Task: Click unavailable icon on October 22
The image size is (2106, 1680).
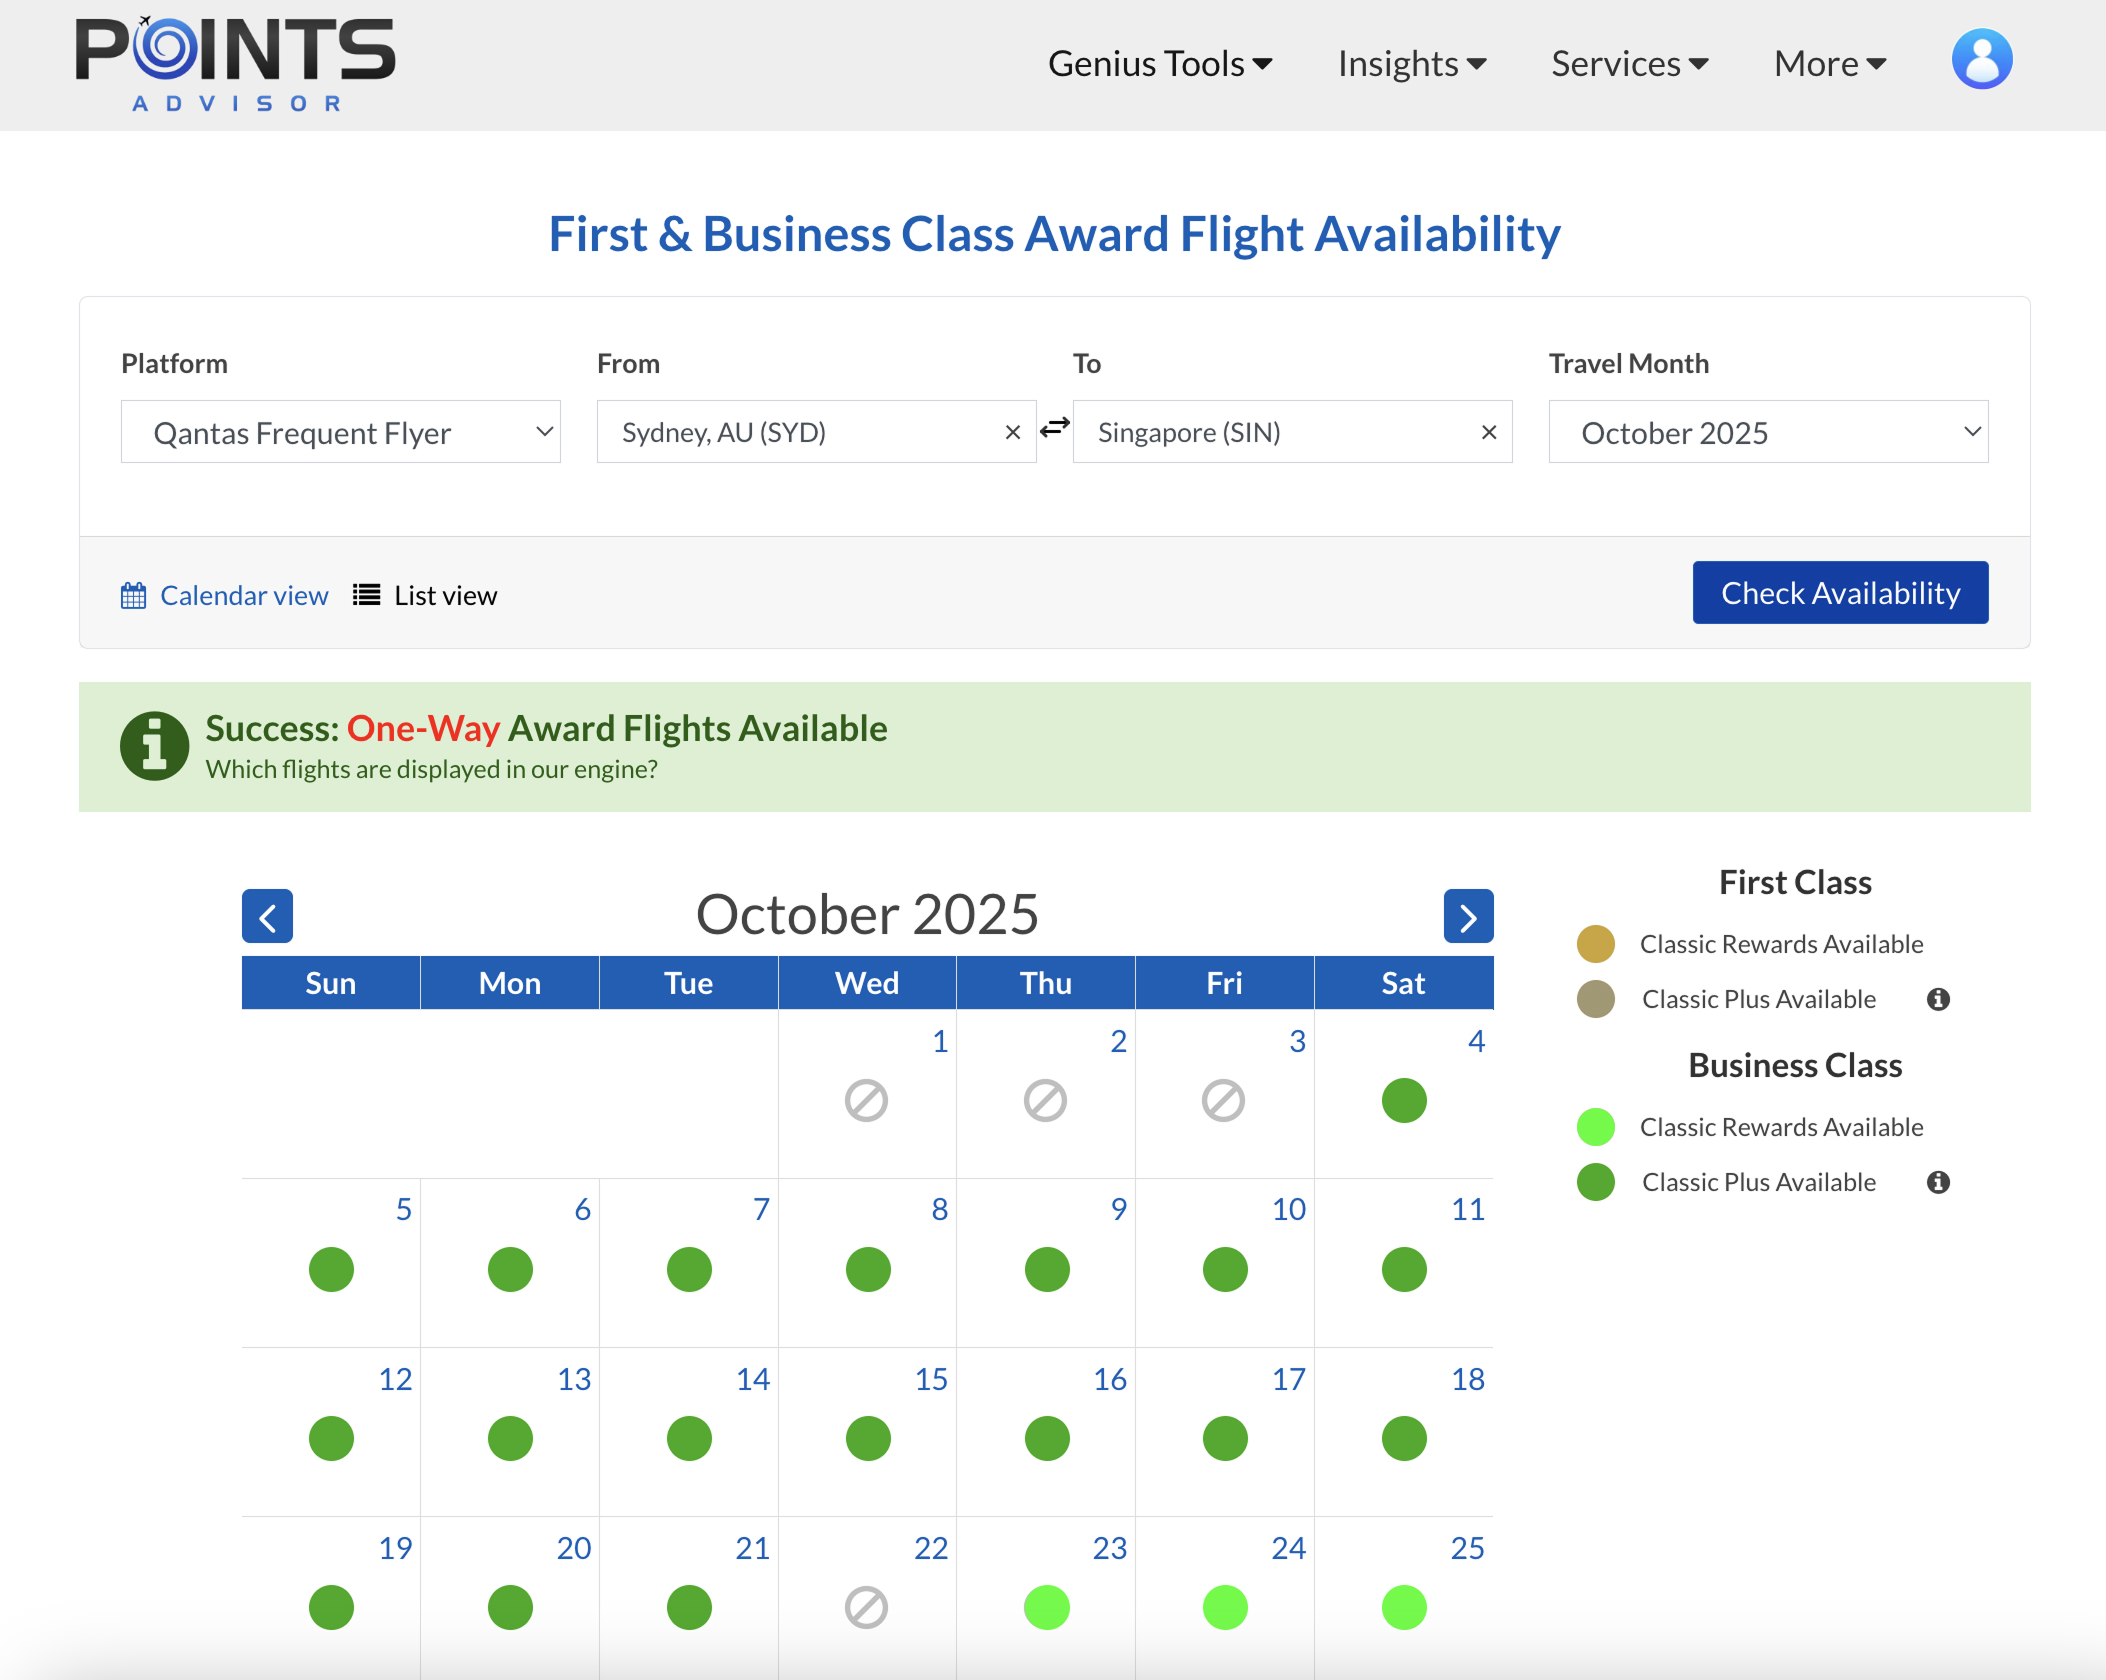Action: (x=866, y=1608)
